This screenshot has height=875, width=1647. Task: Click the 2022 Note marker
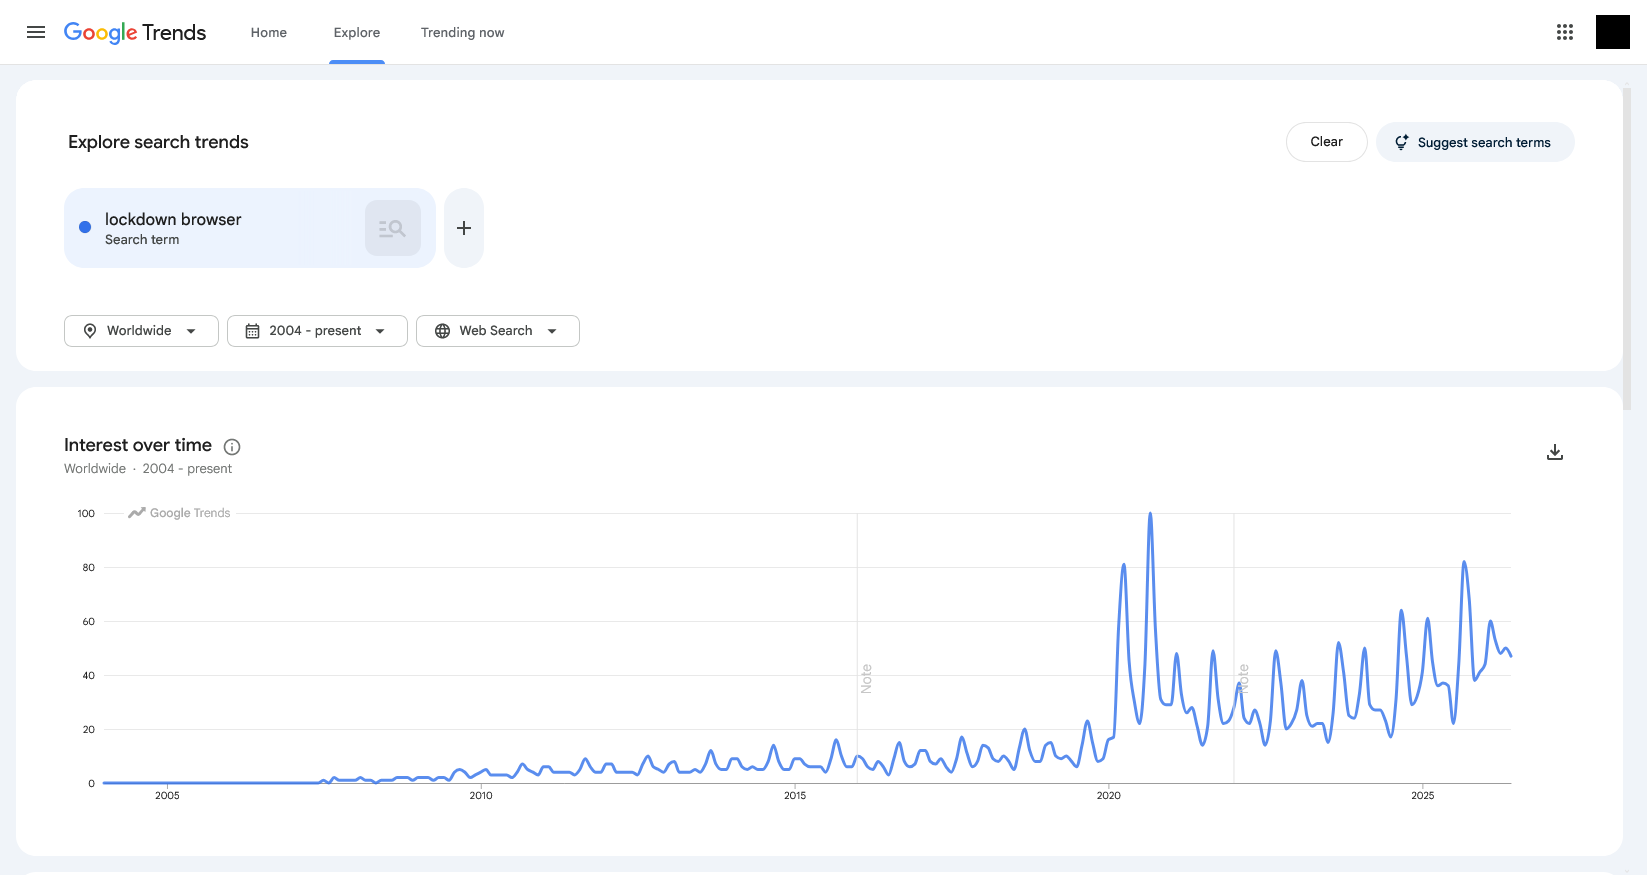point(1243,679)
